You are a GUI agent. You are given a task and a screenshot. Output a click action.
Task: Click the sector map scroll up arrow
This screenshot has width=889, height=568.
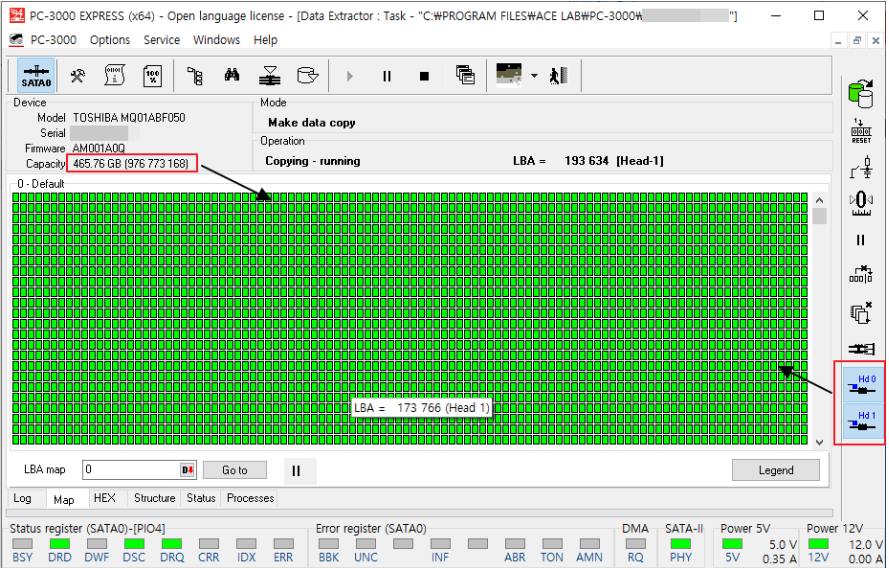819,200
